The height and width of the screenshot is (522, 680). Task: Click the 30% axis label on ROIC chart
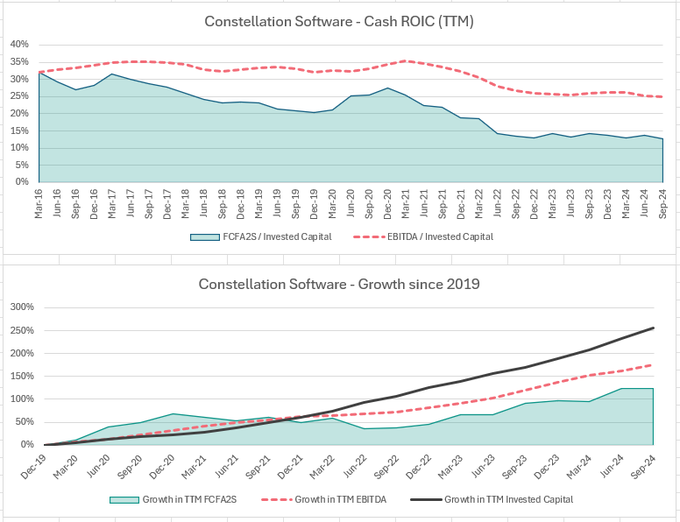tap(20, 79)
